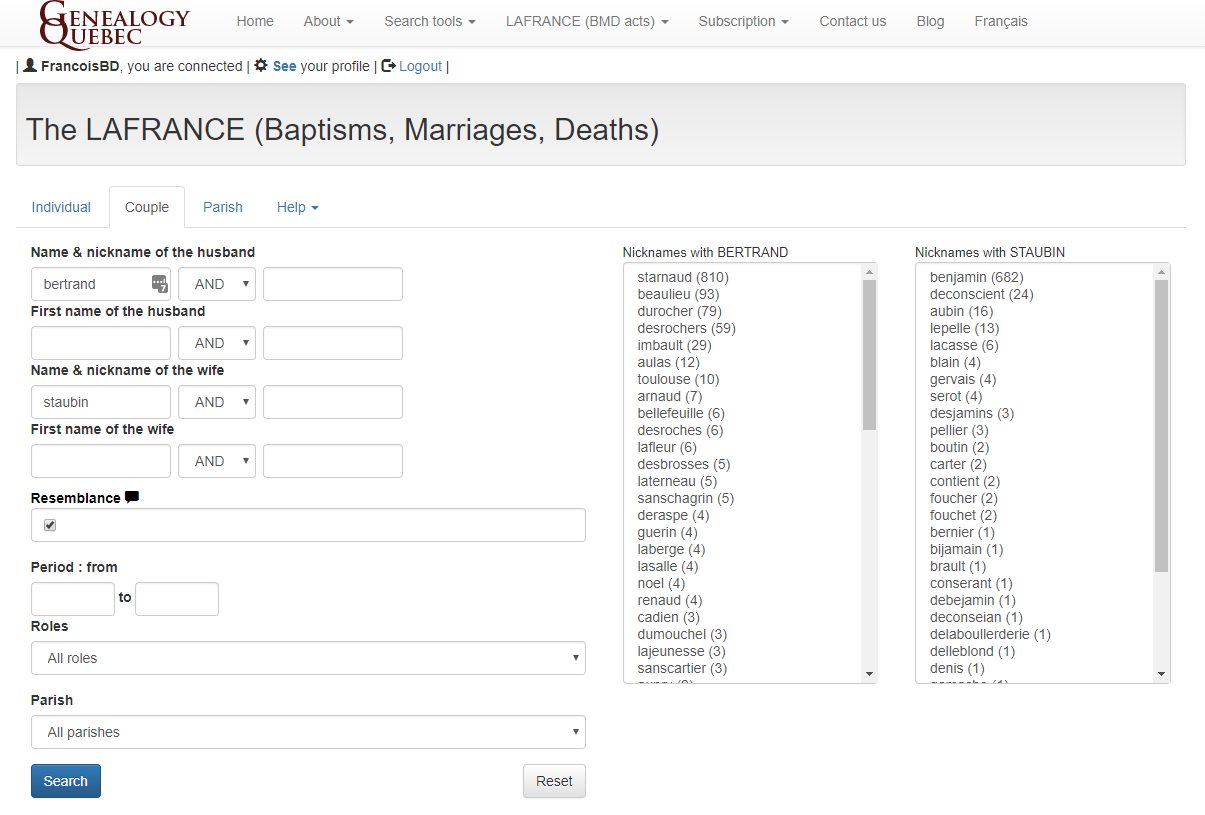Click the Period from year field

(x=73, y=599)
